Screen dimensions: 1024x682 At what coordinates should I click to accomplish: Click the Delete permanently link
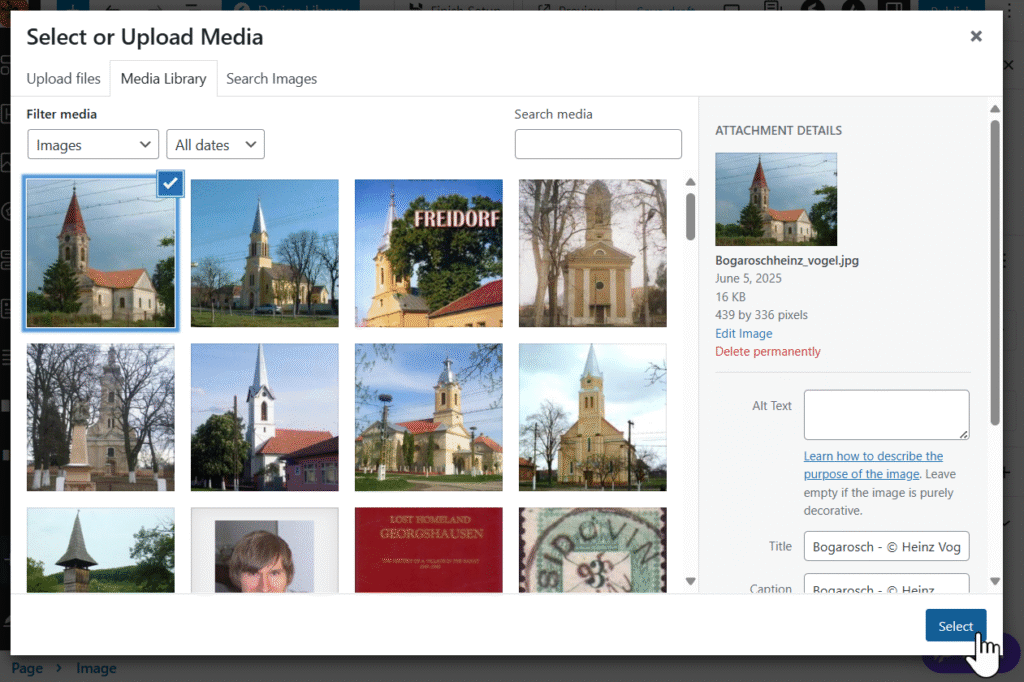click(x=767, y=351)
